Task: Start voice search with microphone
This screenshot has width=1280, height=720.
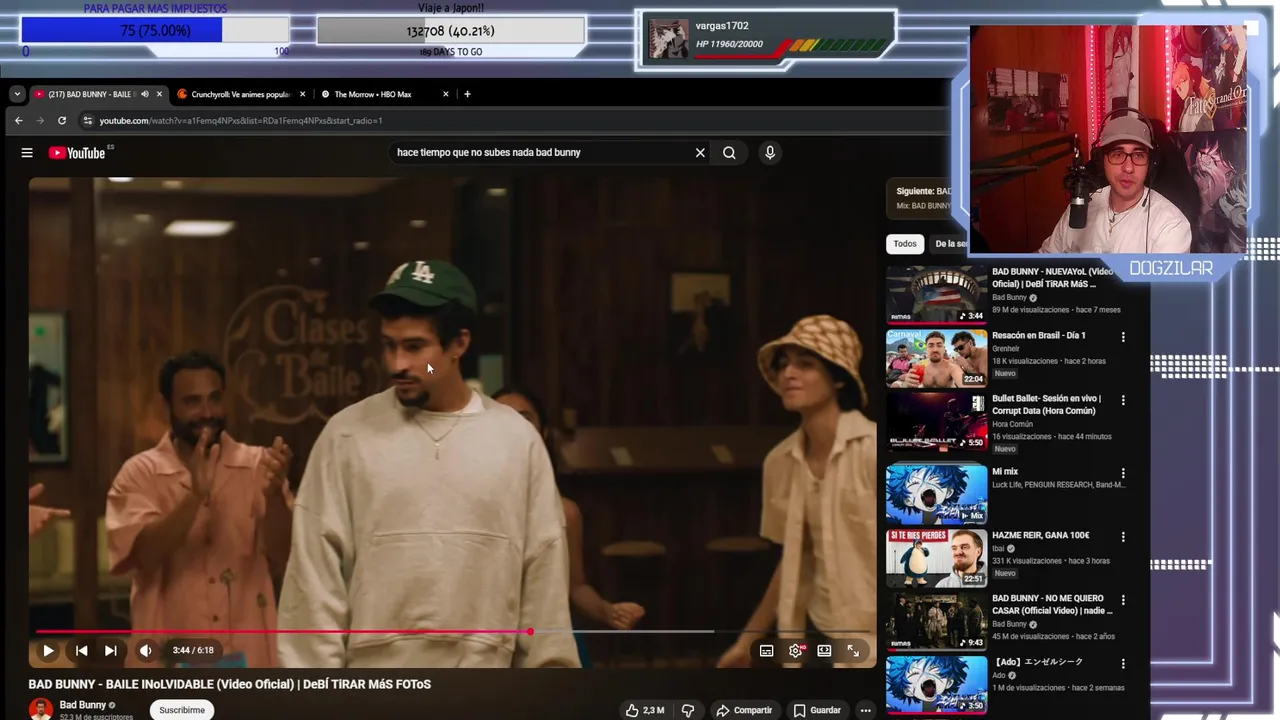Action: 769,153
